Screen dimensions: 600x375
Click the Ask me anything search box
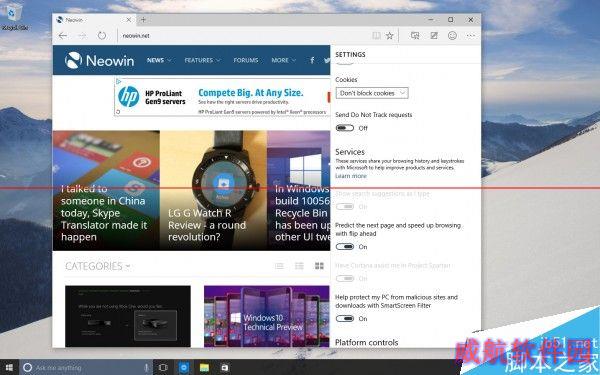(x=86, y=368)
